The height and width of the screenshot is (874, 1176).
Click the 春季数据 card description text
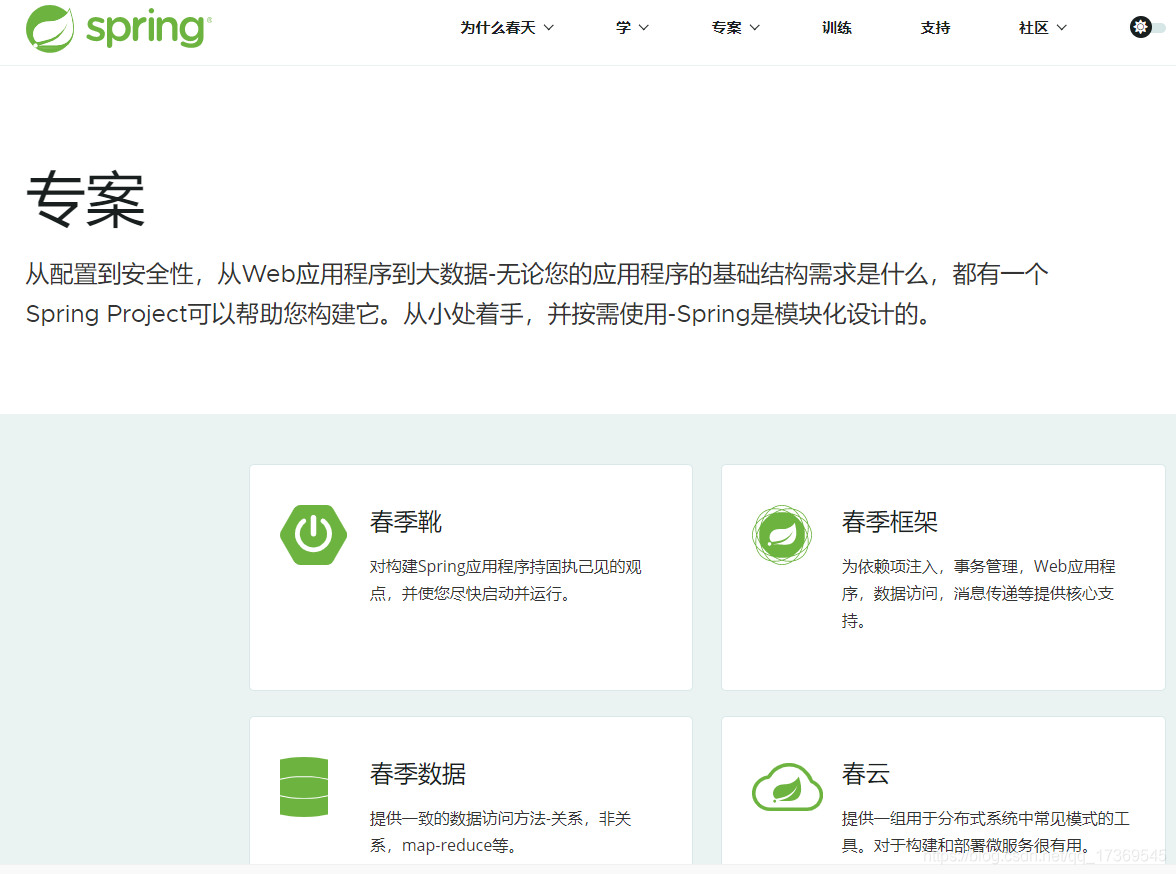500,832
